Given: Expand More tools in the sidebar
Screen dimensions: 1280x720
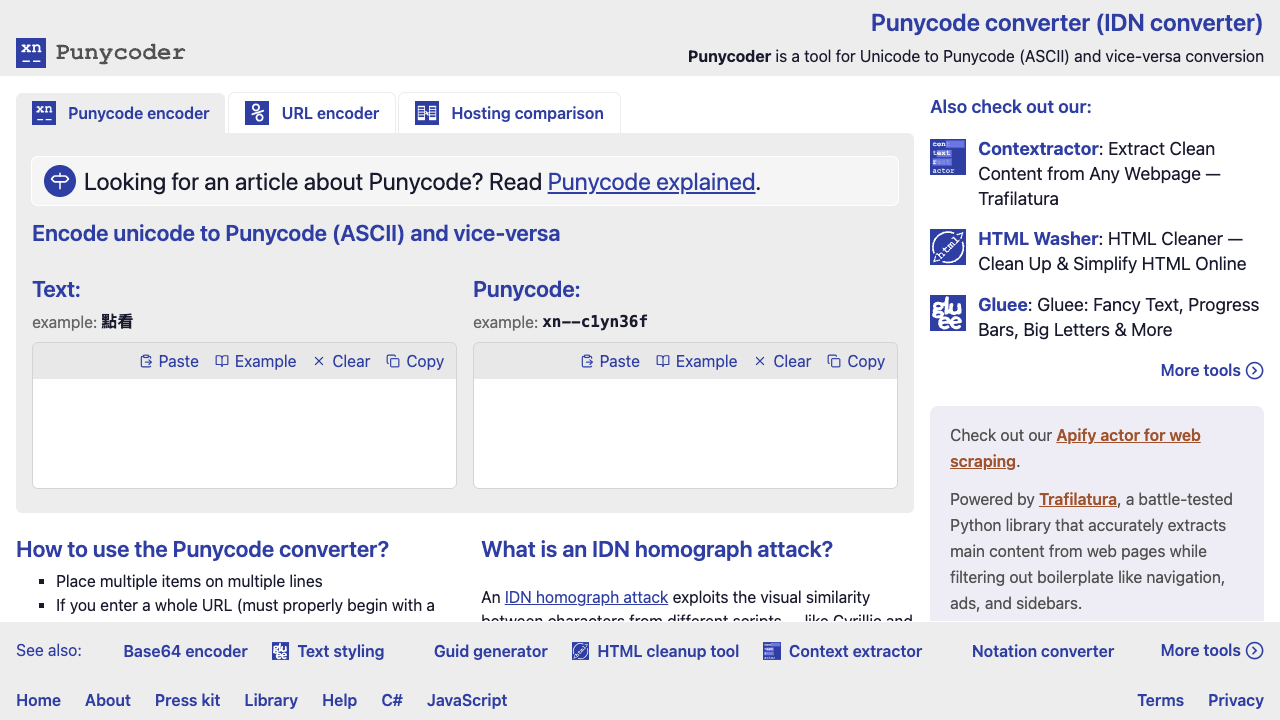Looking at the screenshot, I should (1212, 370).
